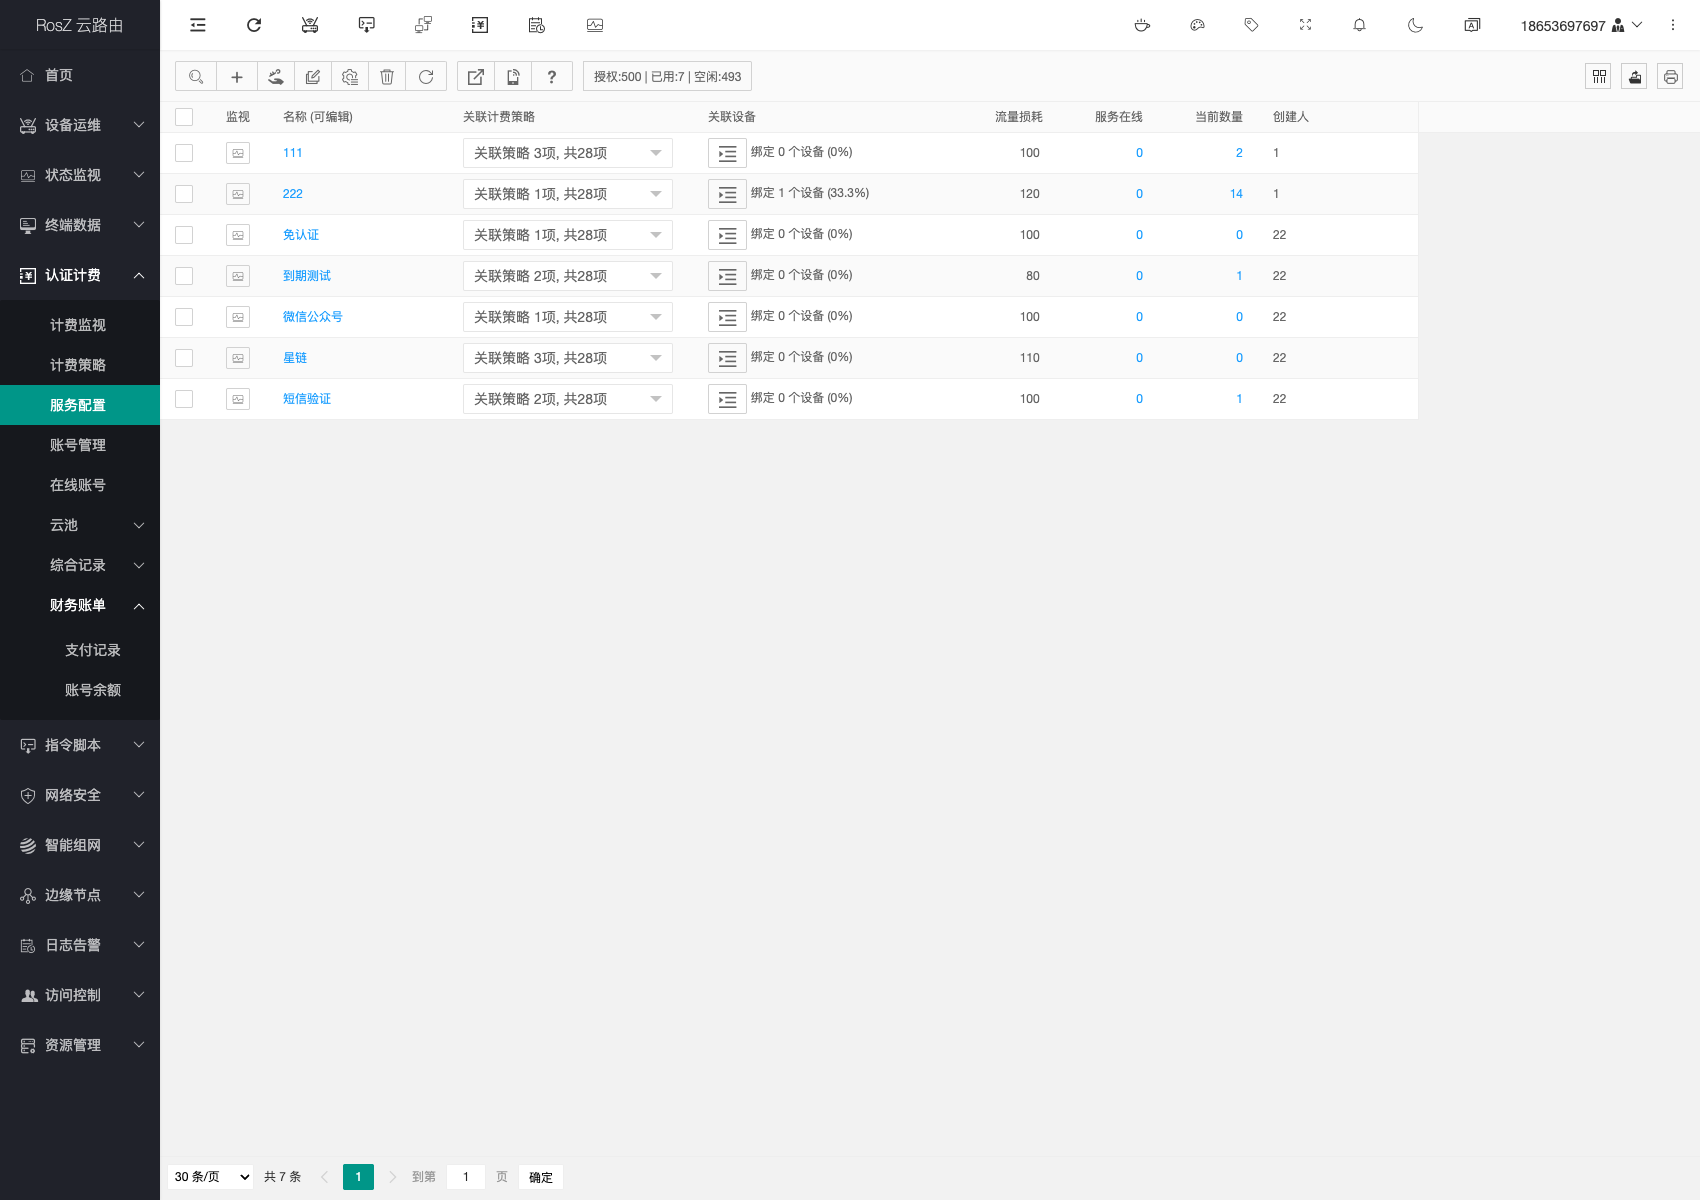Viewport: 1700px width, 1200px height.
Task: Go to 账号管理 menu item
Action: 78,445
